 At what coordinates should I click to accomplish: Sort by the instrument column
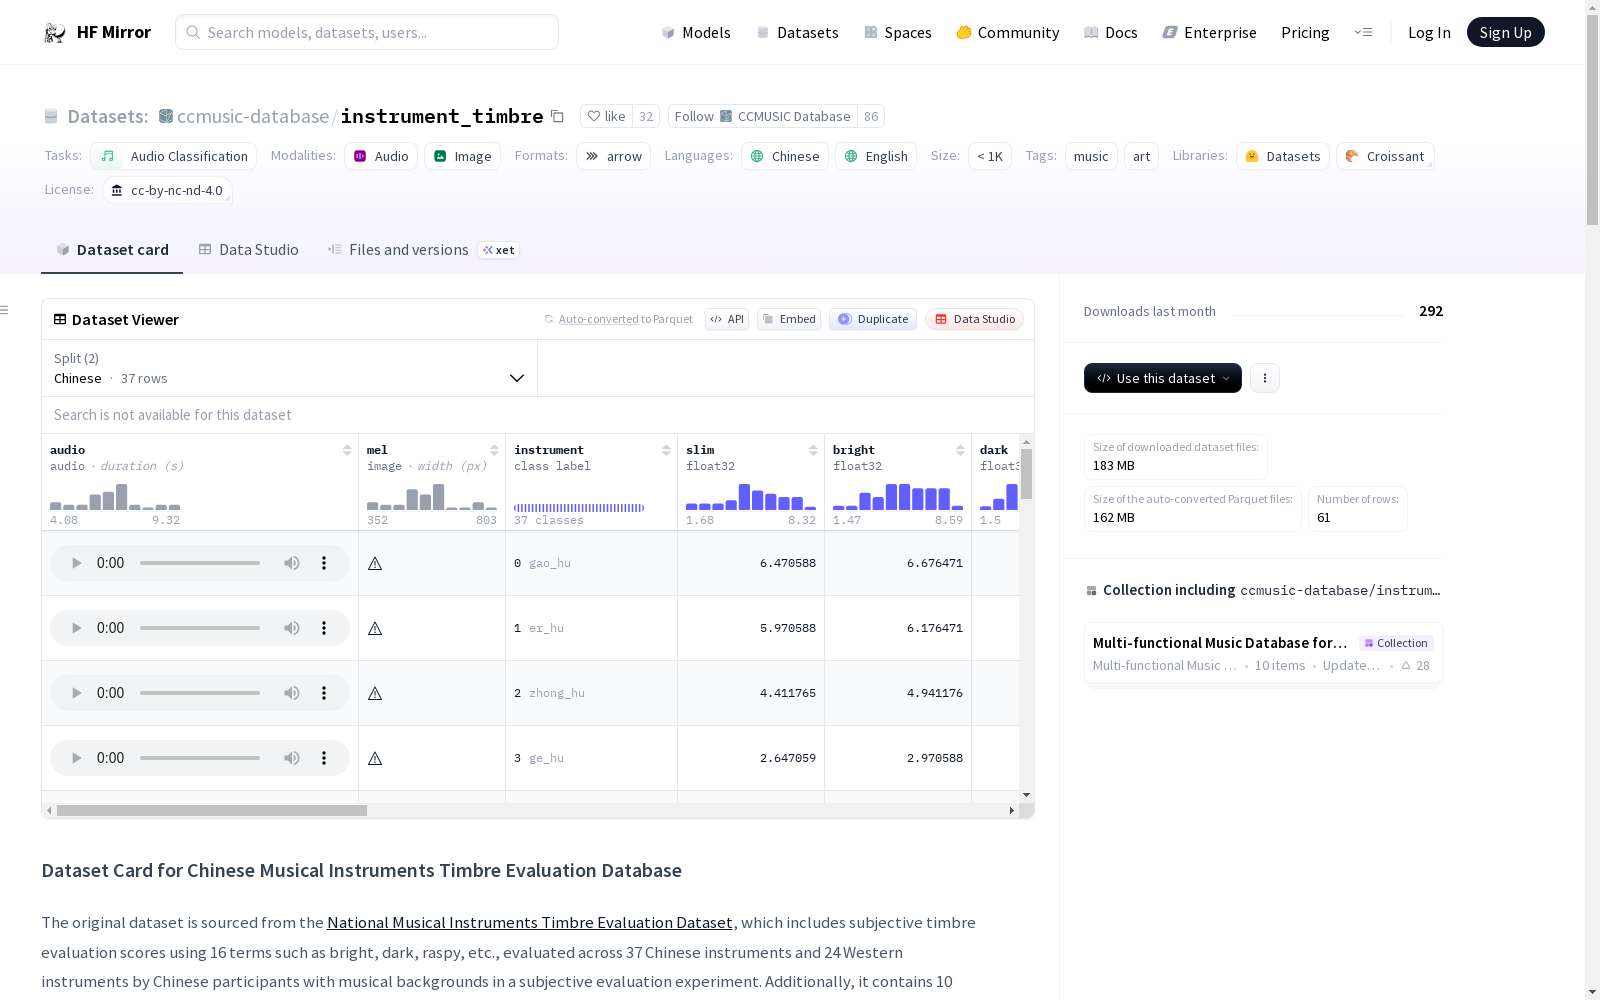(x=666, y=450)
